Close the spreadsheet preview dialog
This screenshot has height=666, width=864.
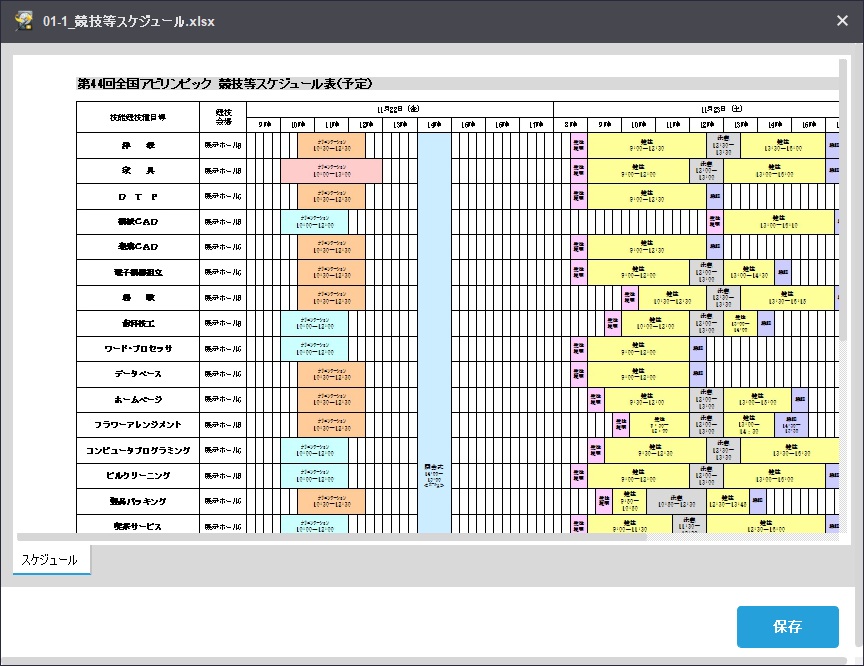842,20
